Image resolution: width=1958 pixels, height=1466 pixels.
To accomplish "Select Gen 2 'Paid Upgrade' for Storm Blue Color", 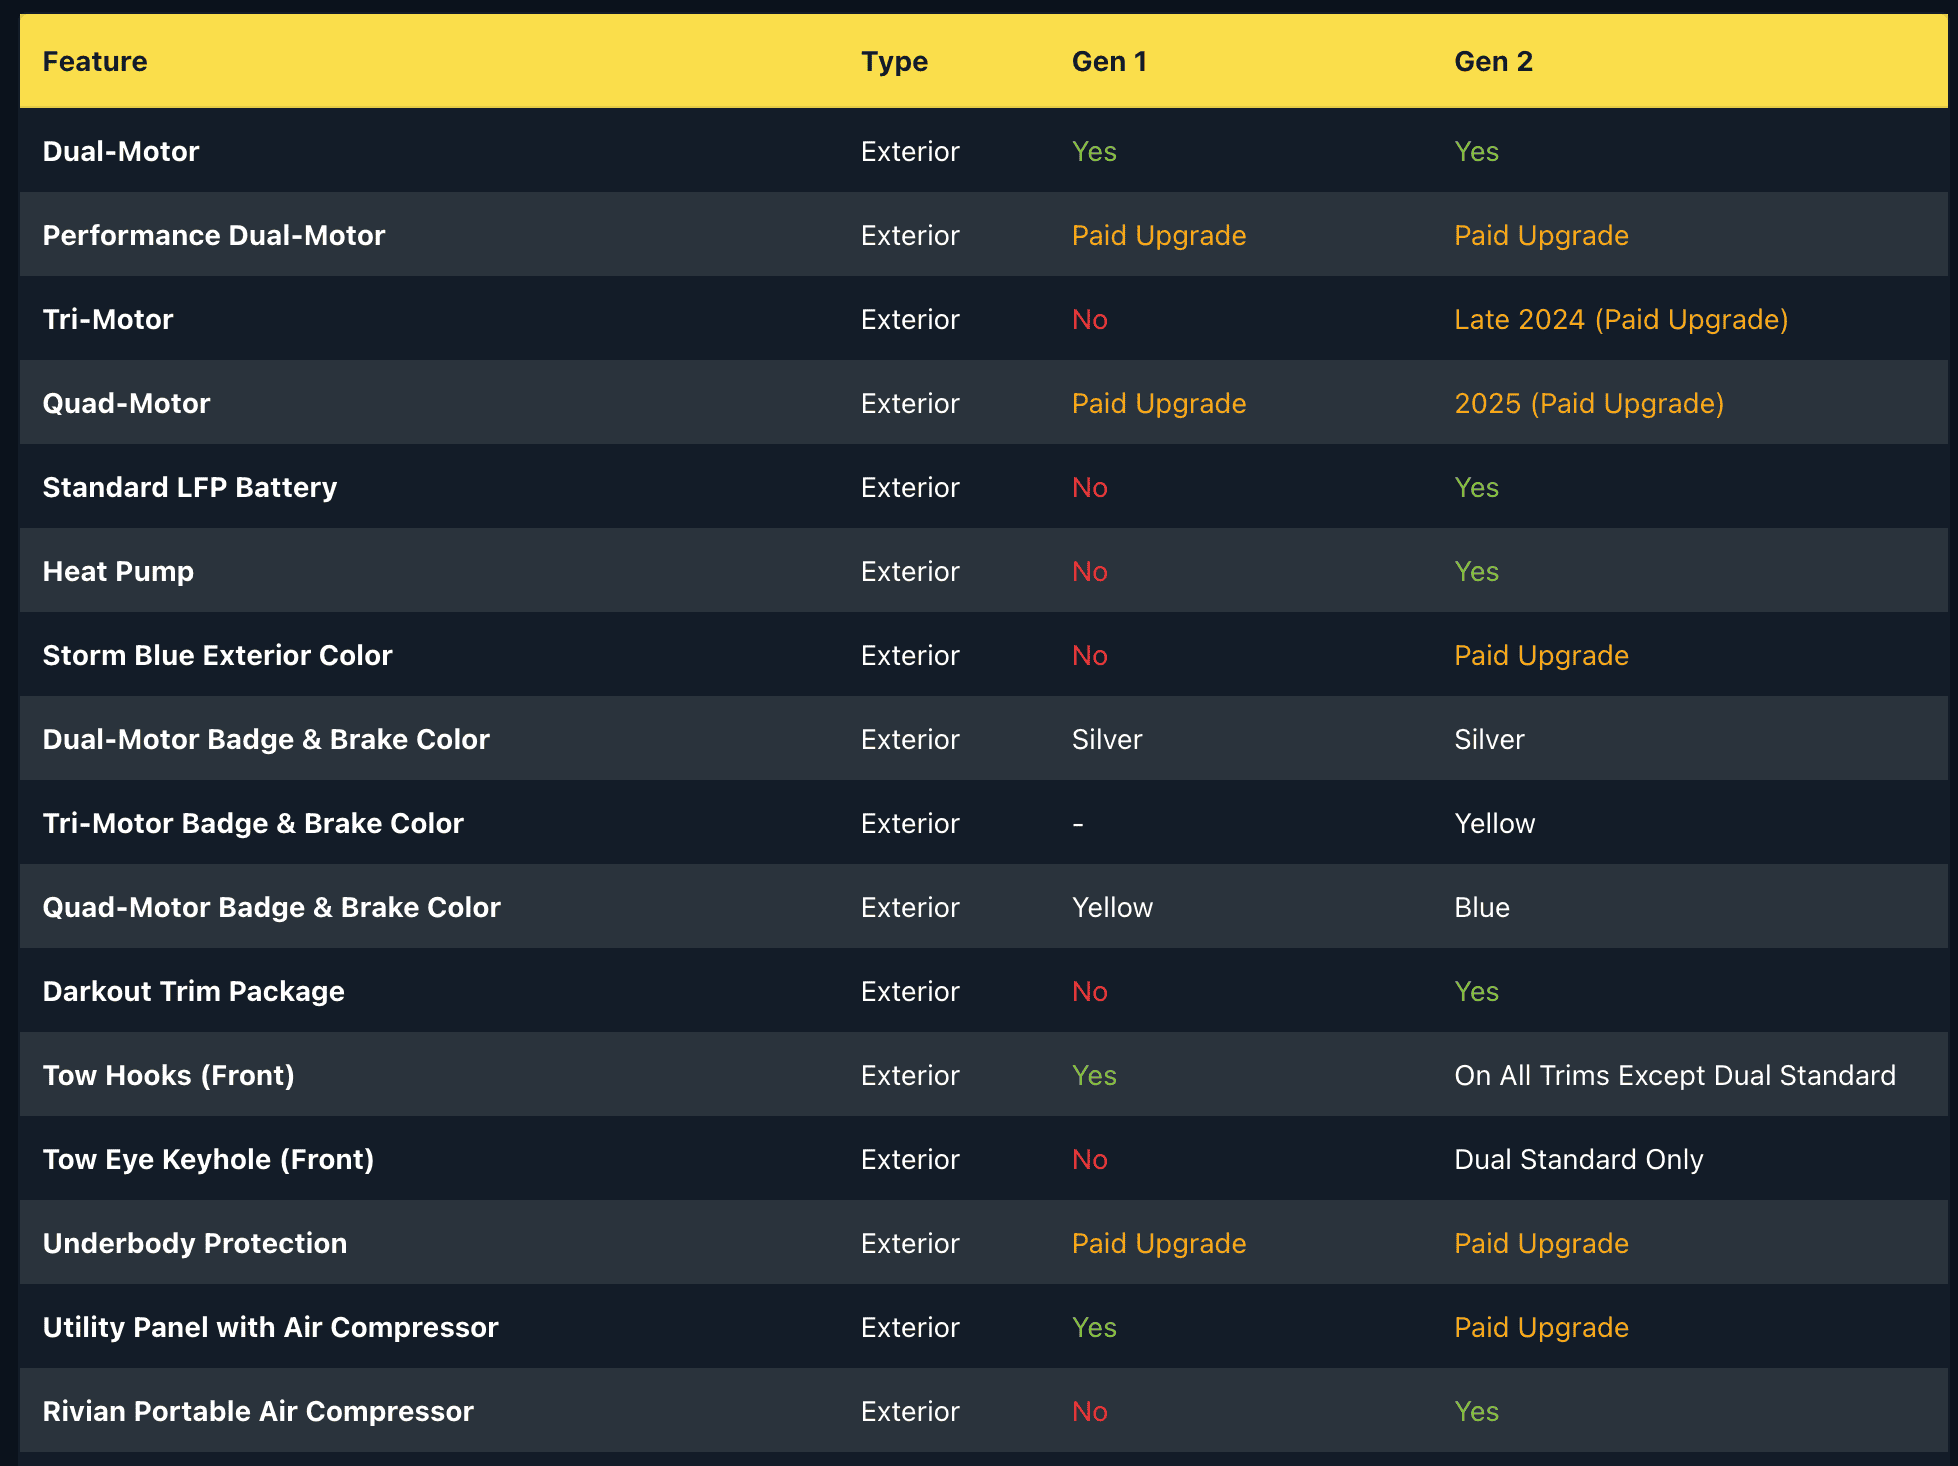I will 1541,655.
